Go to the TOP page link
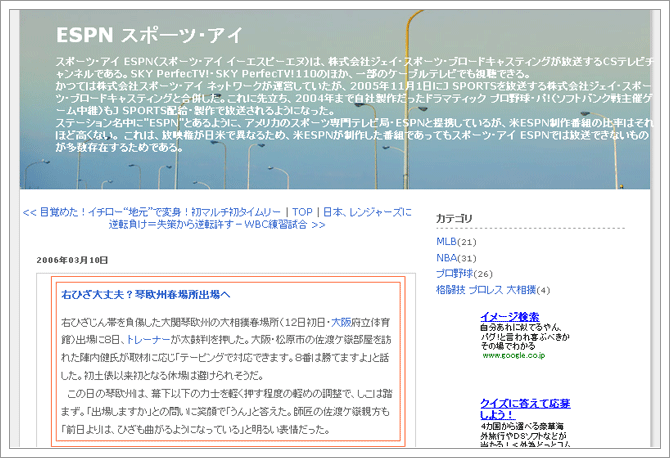Image resolution: width=670 pixels, height=458 pixels. (302, 212)
